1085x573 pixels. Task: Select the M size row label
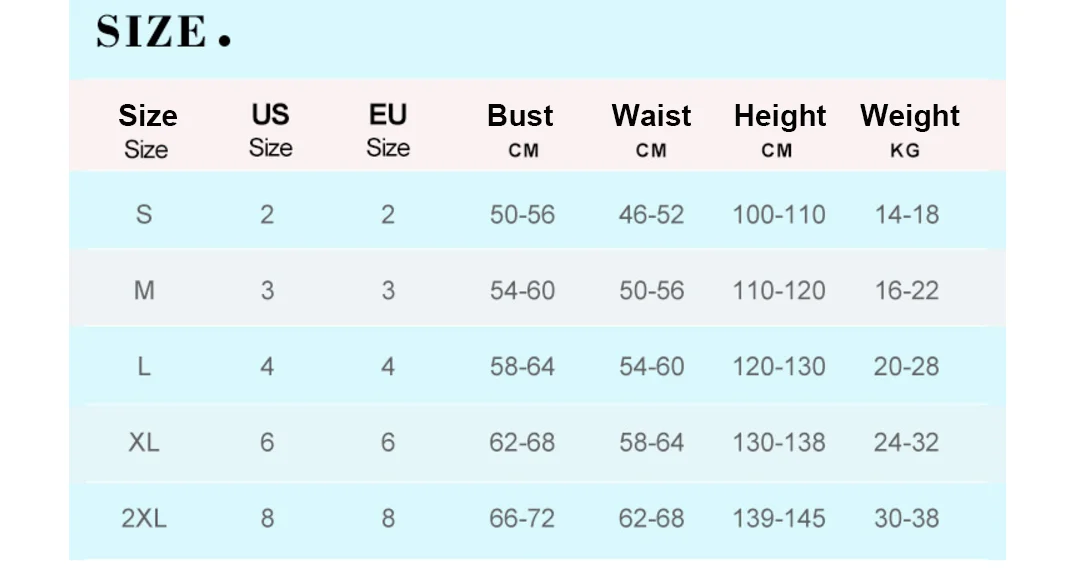pos(144,290)
